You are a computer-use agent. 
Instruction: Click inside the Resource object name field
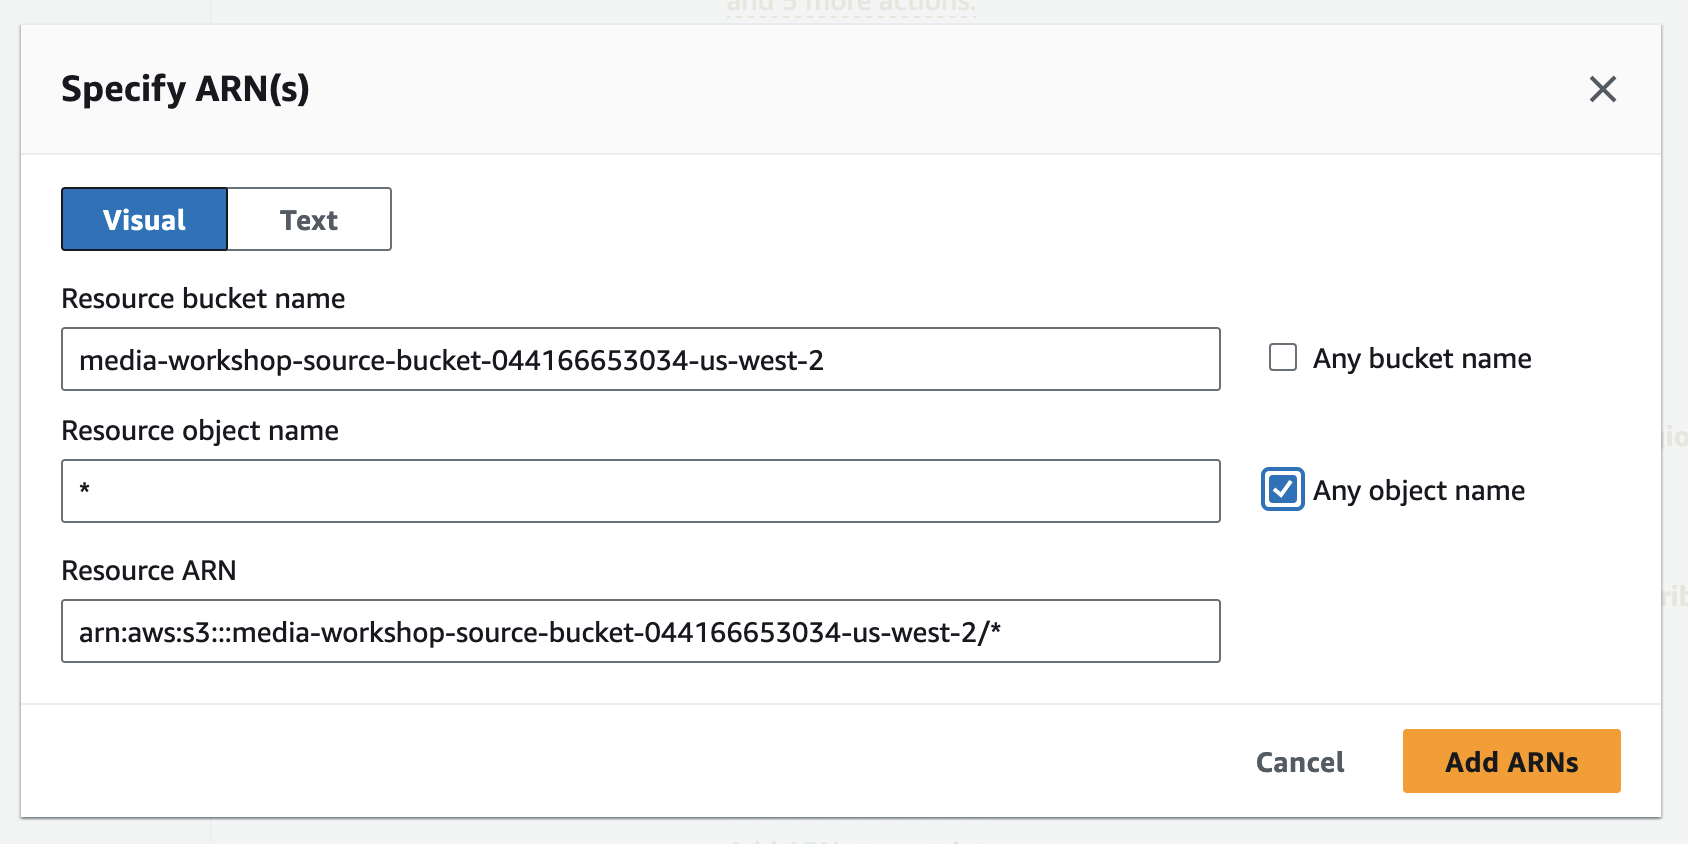pos(640,491)
